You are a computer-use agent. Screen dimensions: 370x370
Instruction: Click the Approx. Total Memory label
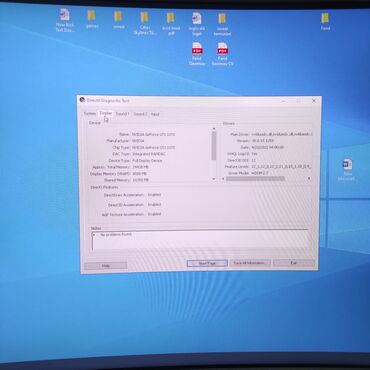[x=111, y=167]
